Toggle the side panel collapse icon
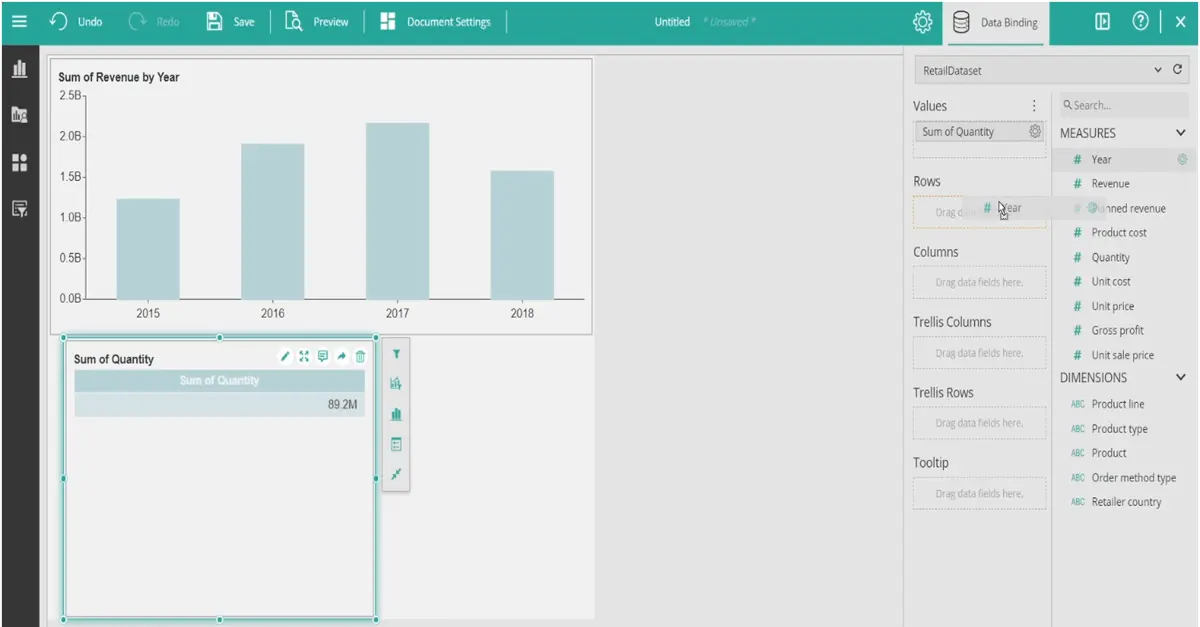 (x=1103, y=21)
